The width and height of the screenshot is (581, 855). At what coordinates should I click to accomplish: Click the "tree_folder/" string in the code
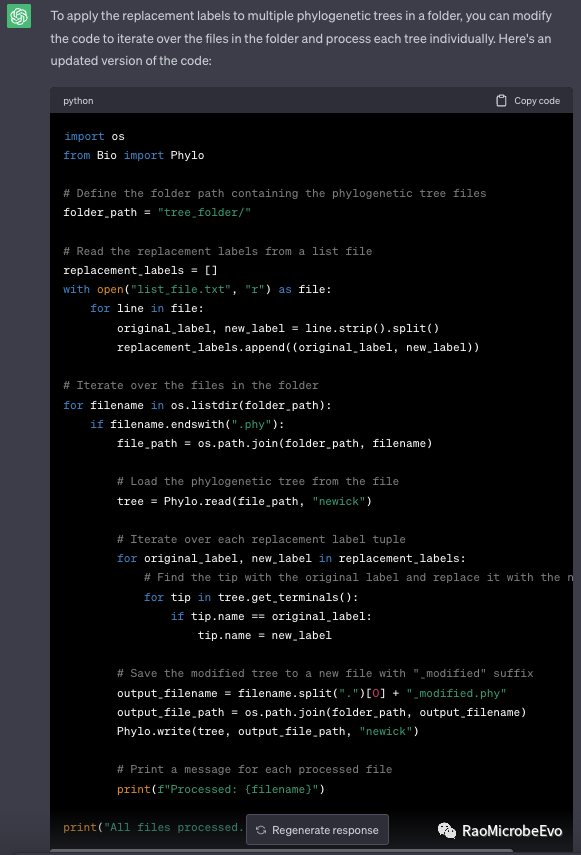coord(204,212)
